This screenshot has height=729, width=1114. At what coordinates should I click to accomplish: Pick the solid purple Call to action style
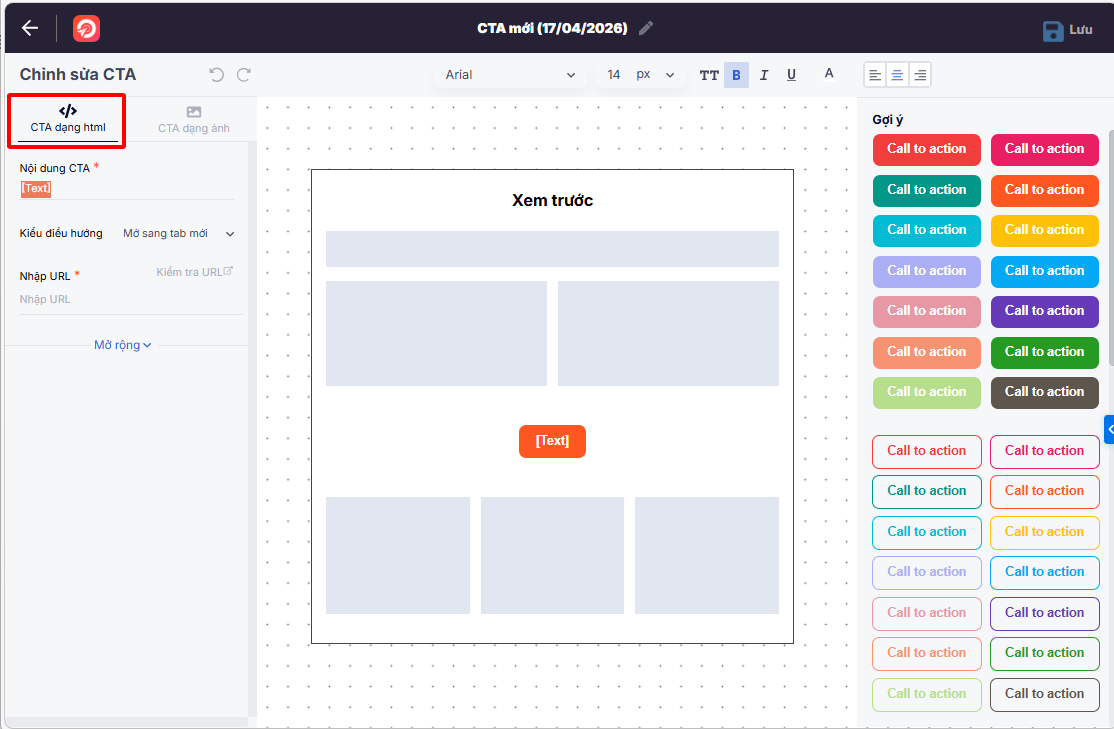pyautogui.click(x=1044, y=311)
